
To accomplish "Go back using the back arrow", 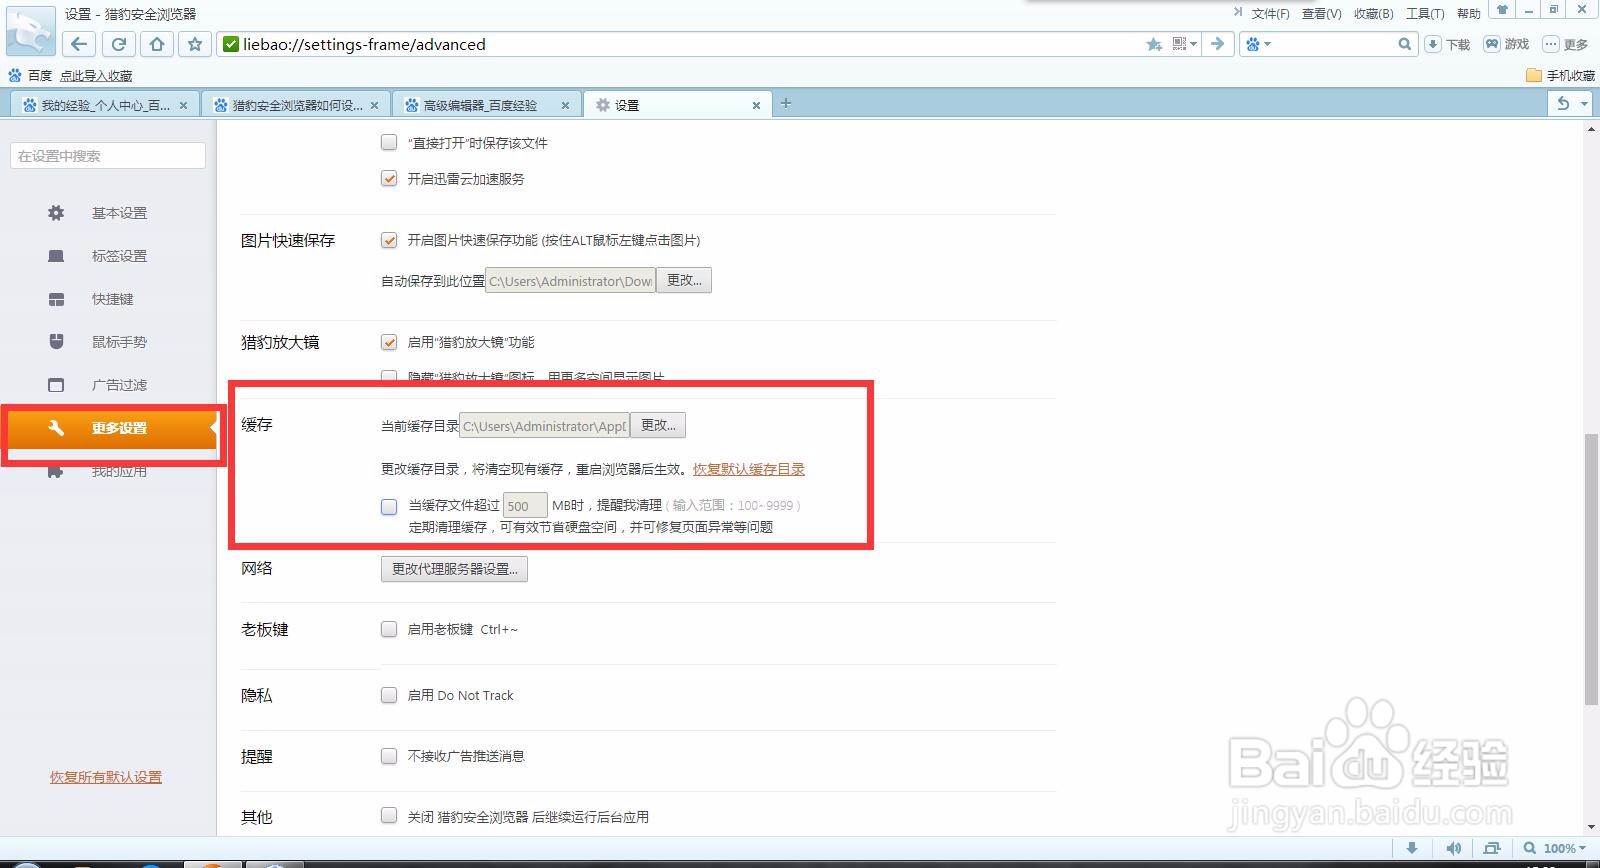I will pyautogui.click(x=79, y=44).
